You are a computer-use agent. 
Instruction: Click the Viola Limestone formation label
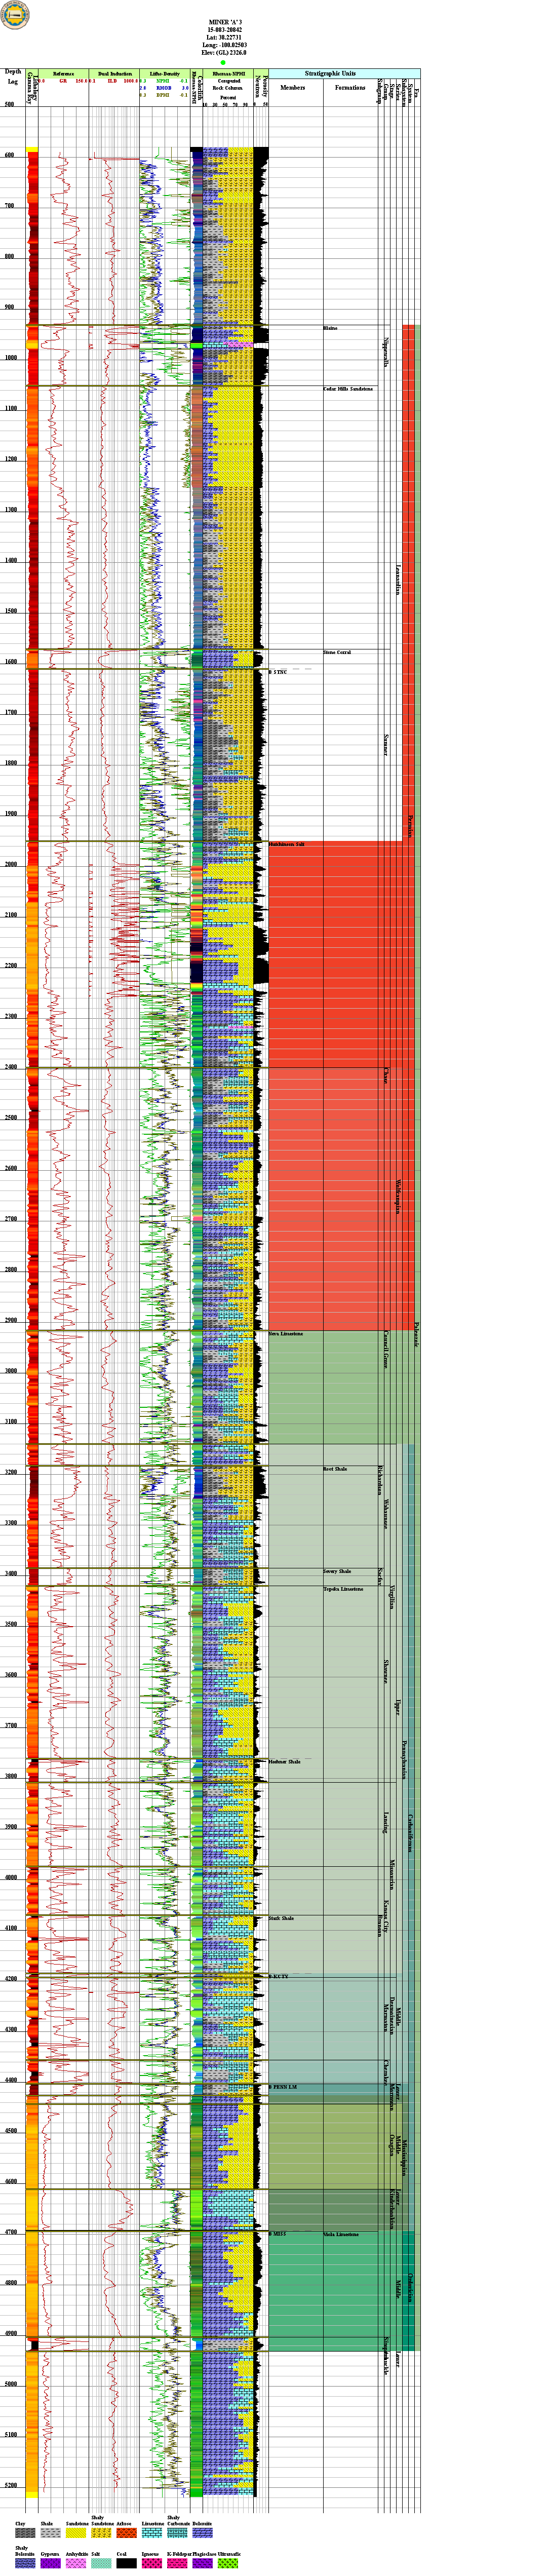point(341,2234)
